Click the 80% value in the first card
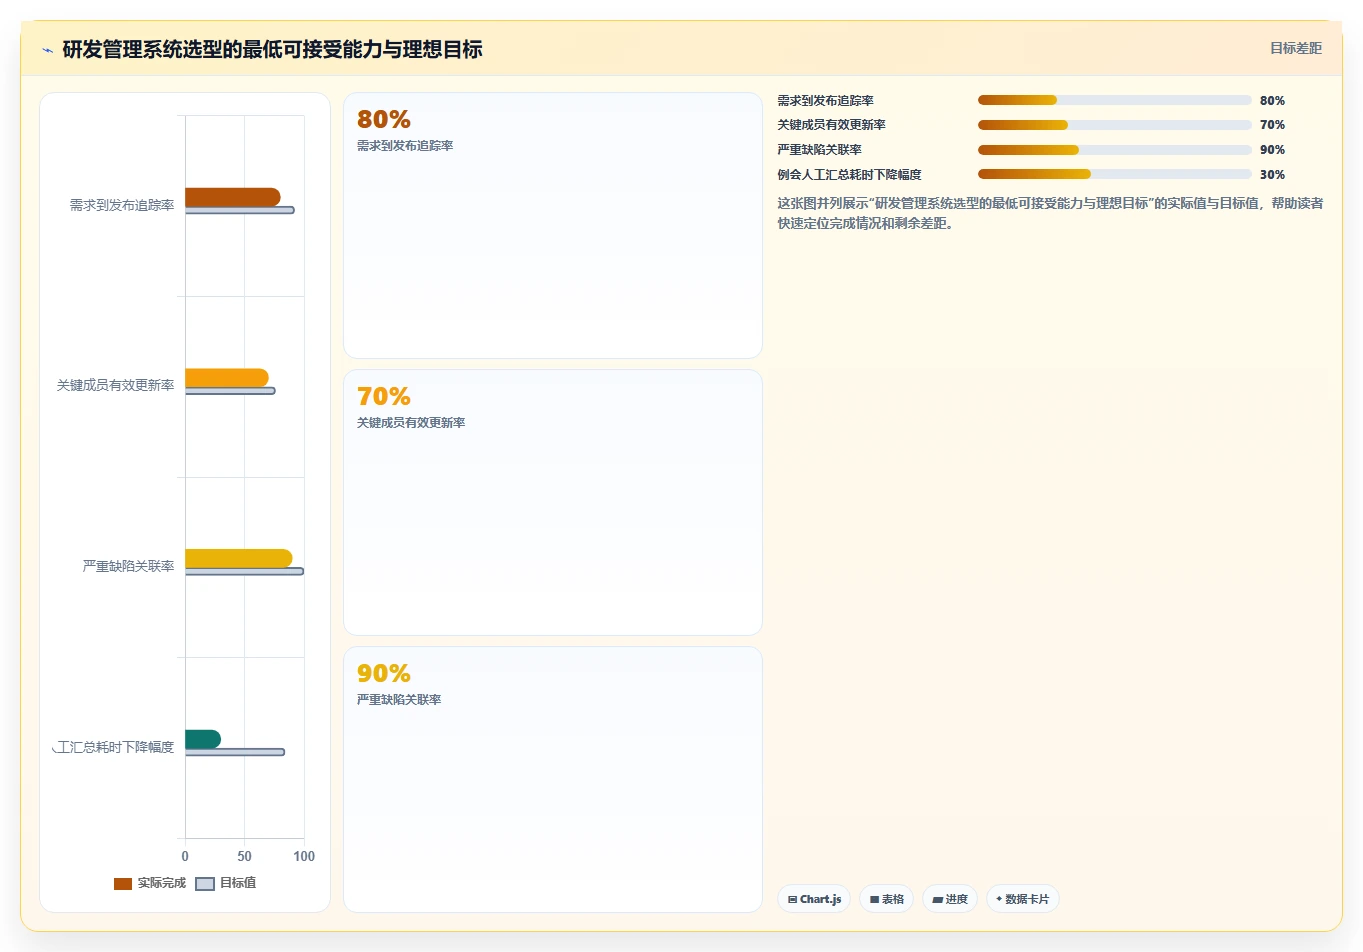Image resolution: width=1363 pixels, height=952 pixels. 384,119
